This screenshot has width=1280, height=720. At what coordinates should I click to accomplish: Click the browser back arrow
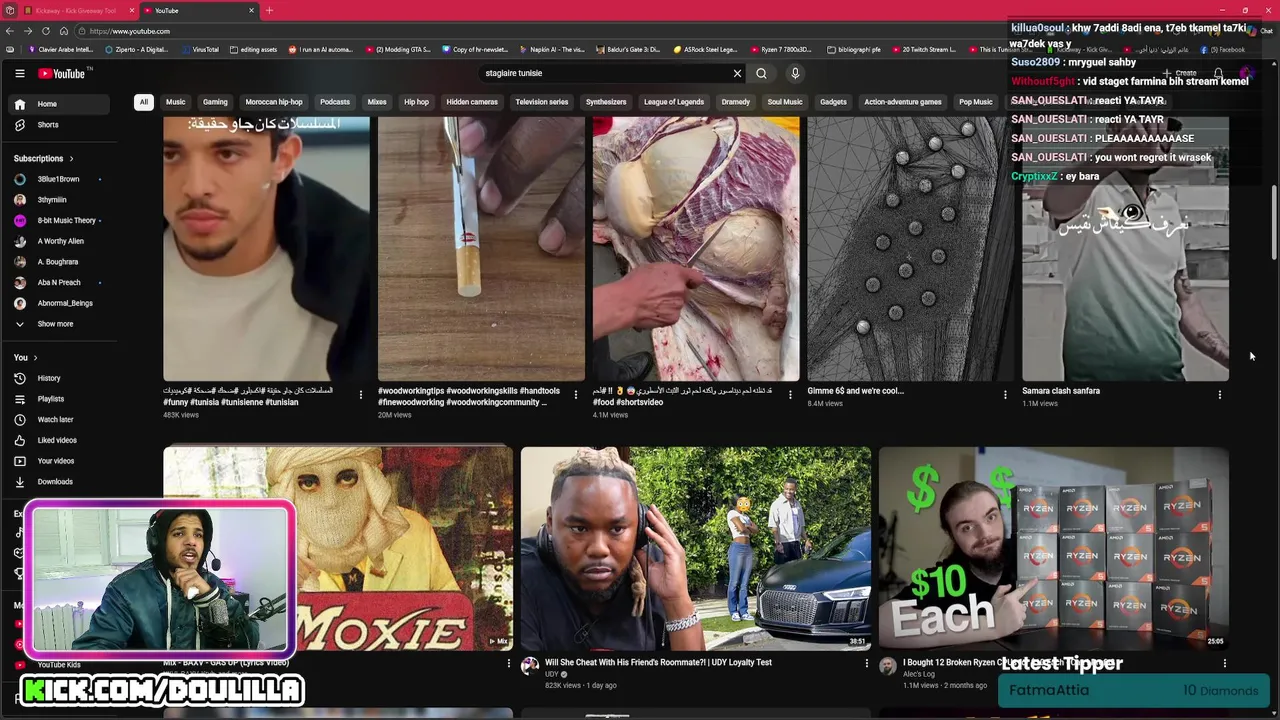point(9,31)
